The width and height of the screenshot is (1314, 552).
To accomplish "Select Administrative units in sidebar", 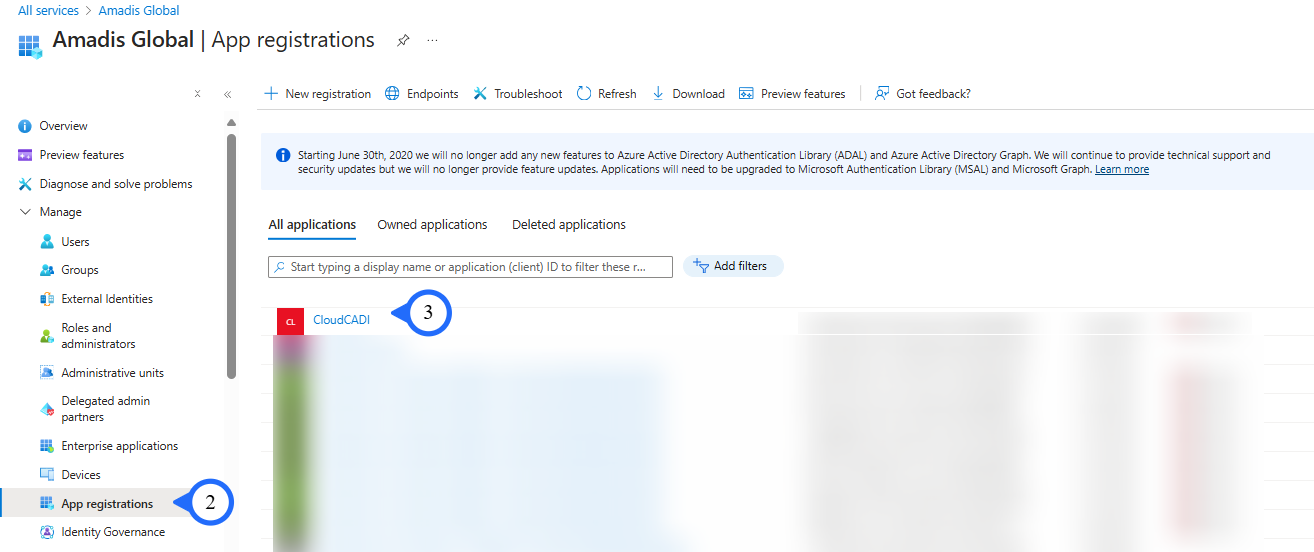I will click(112, 373).
